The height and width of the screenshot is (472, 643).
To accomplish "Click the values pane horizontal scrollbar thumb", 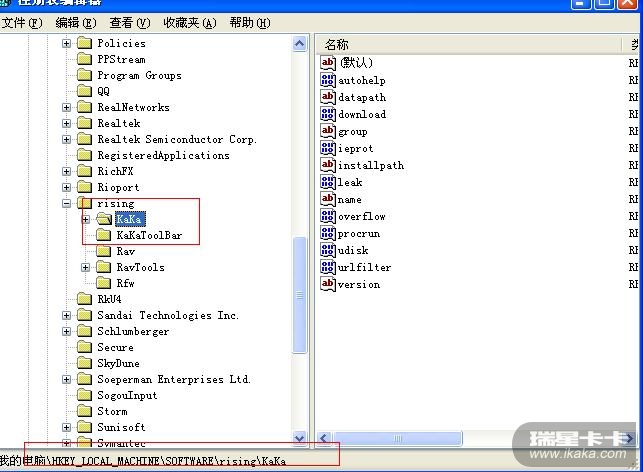I will coord(397,438).
